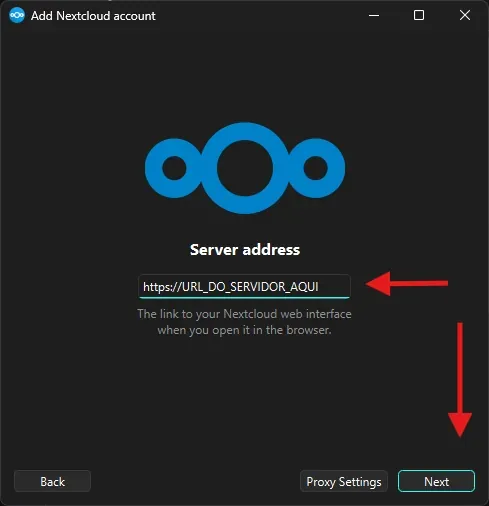Return to the previous step with Back
This screenshot has width=489, height=506.
[x=52, y=481]
